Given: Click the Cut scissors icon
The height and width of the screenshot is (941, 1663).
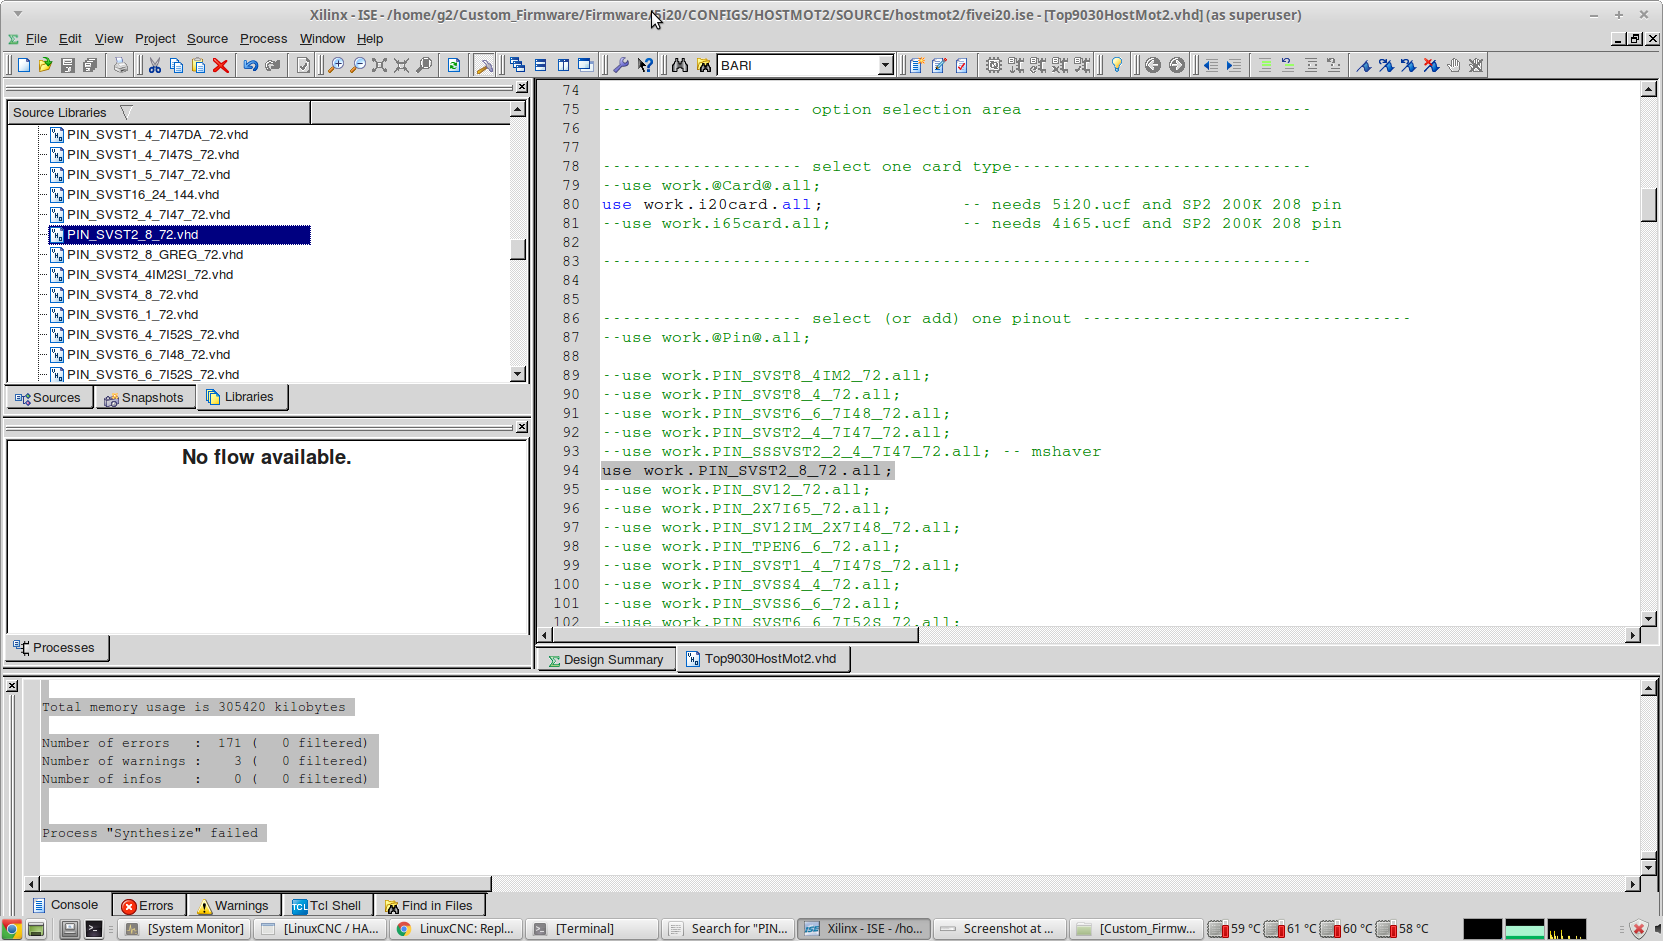Looking at the screenshot, I should point(155,65).
